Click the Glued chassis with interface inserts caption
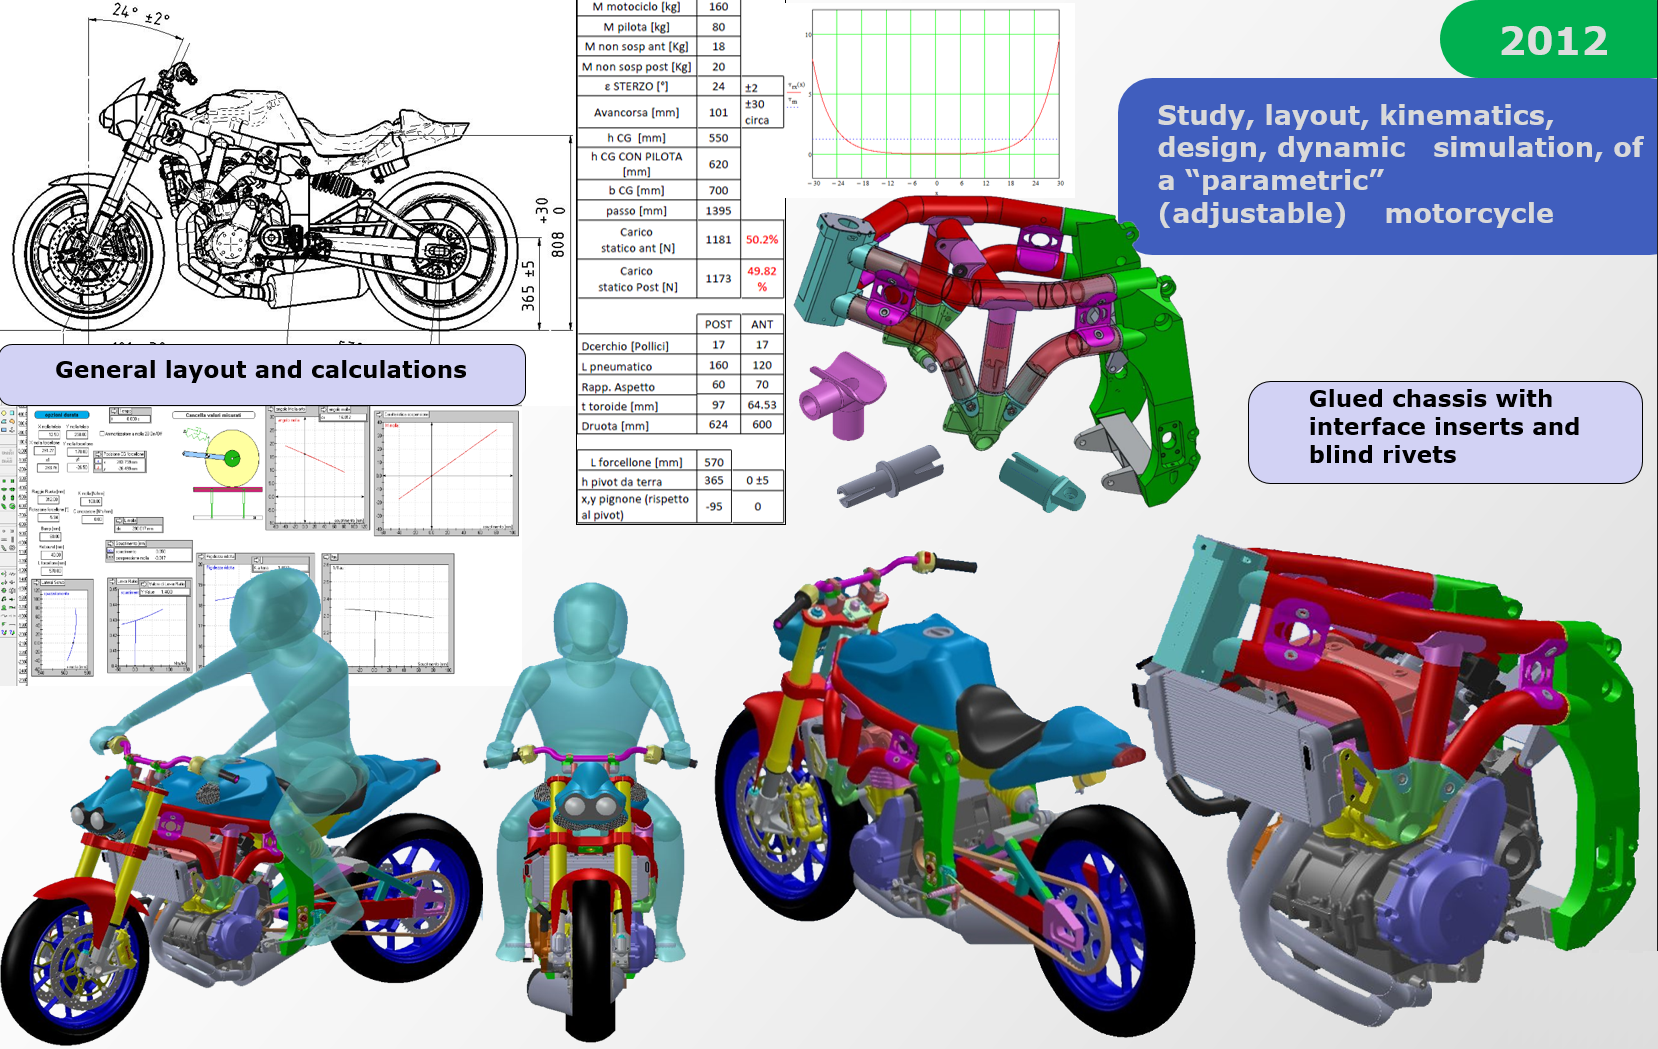This screenshot has width=1658, height=1049. click(x=1445, y=432)
